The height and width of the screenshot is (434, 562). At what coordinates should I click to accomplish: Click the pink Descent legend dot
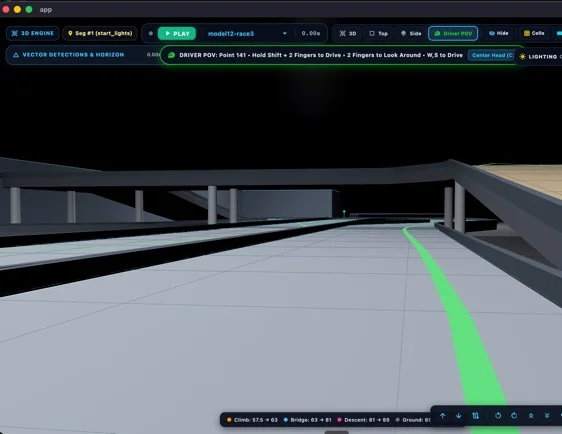(339, 420)
